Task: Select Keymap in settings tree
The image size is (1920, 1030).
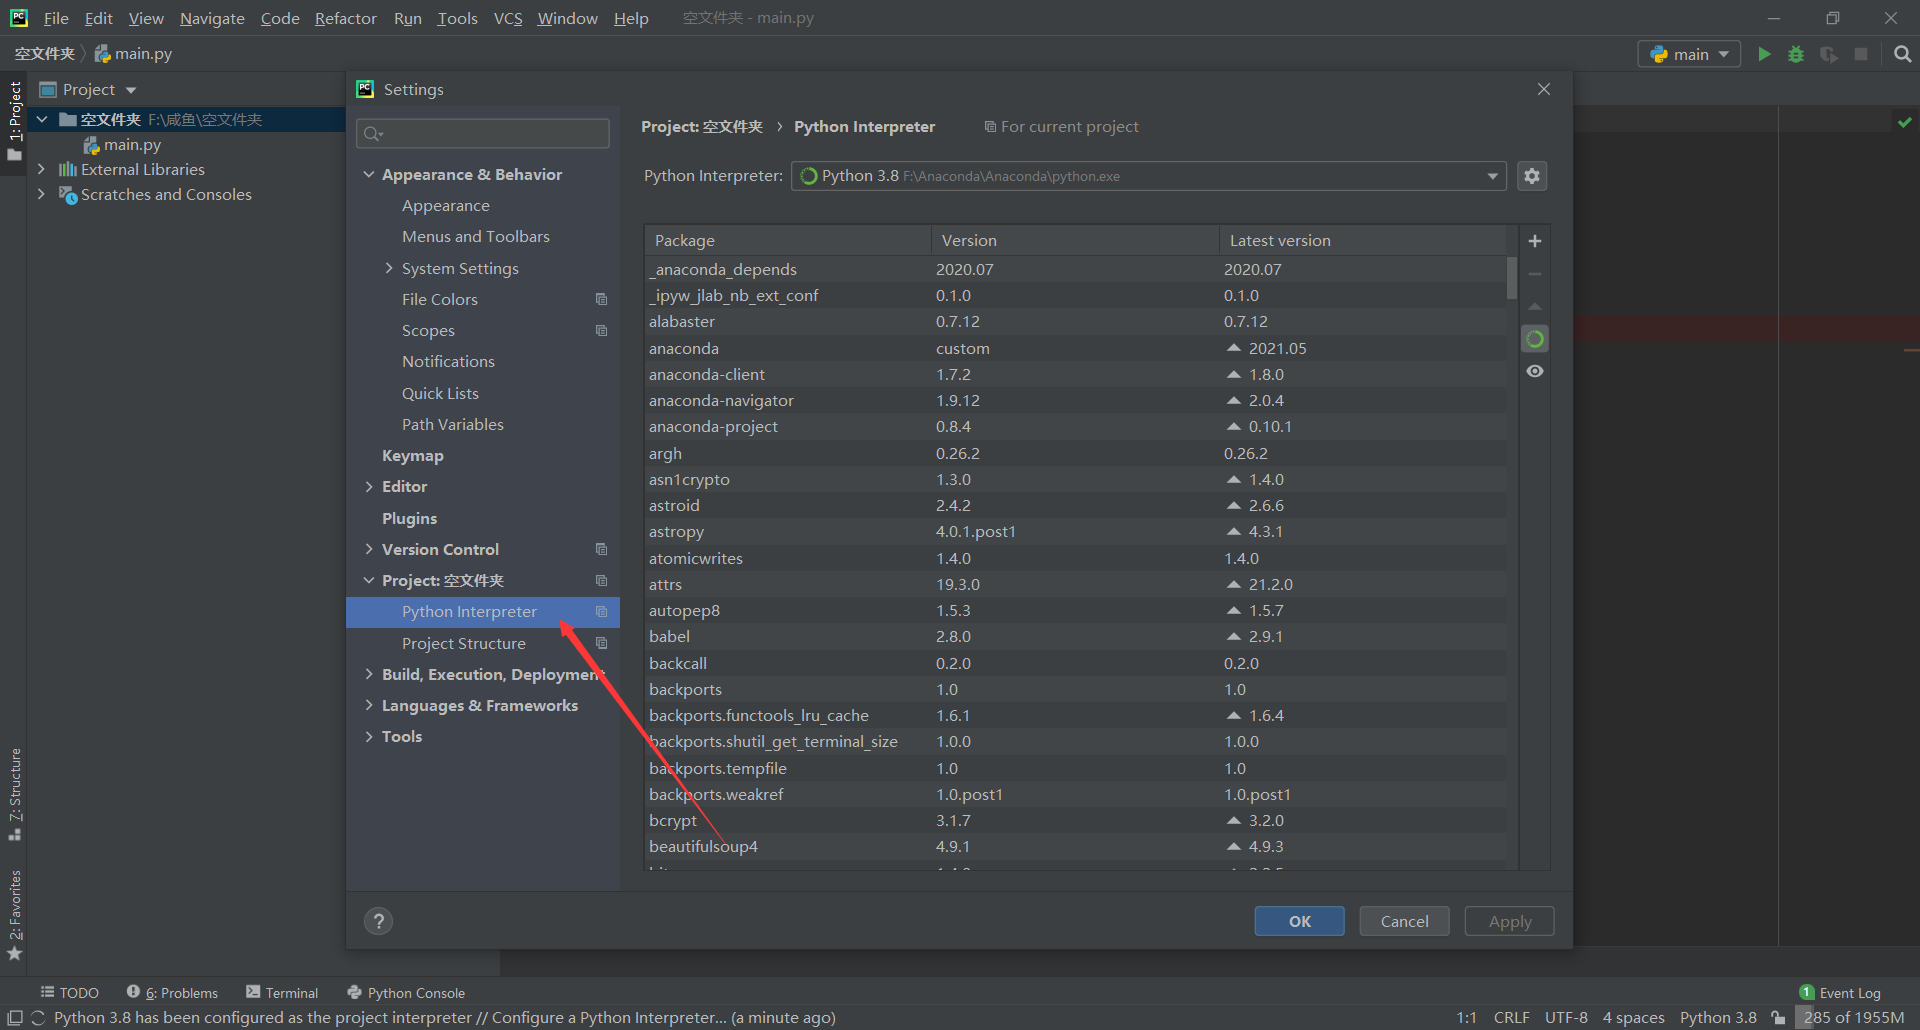Action: click(x=412, y=455)
